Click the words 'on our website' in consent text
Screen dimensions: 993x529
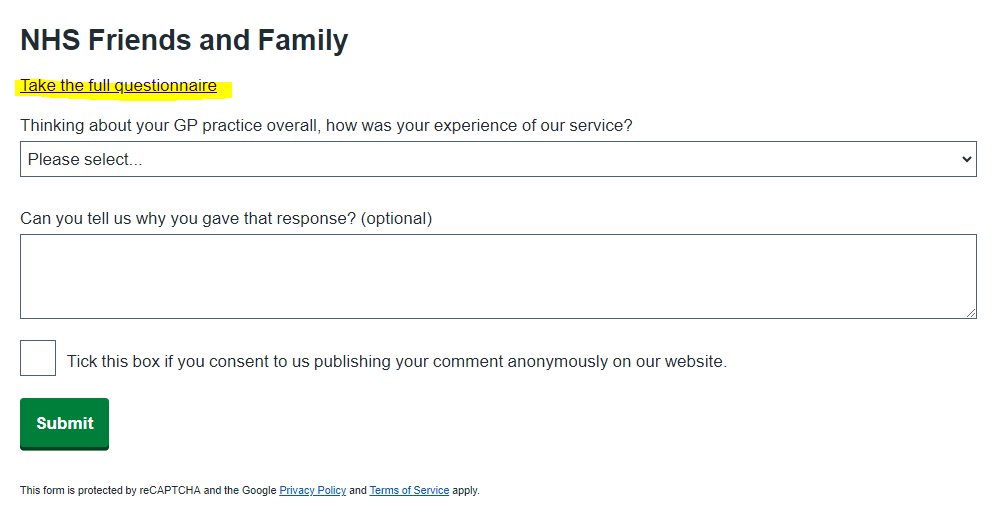coord(668,361)
